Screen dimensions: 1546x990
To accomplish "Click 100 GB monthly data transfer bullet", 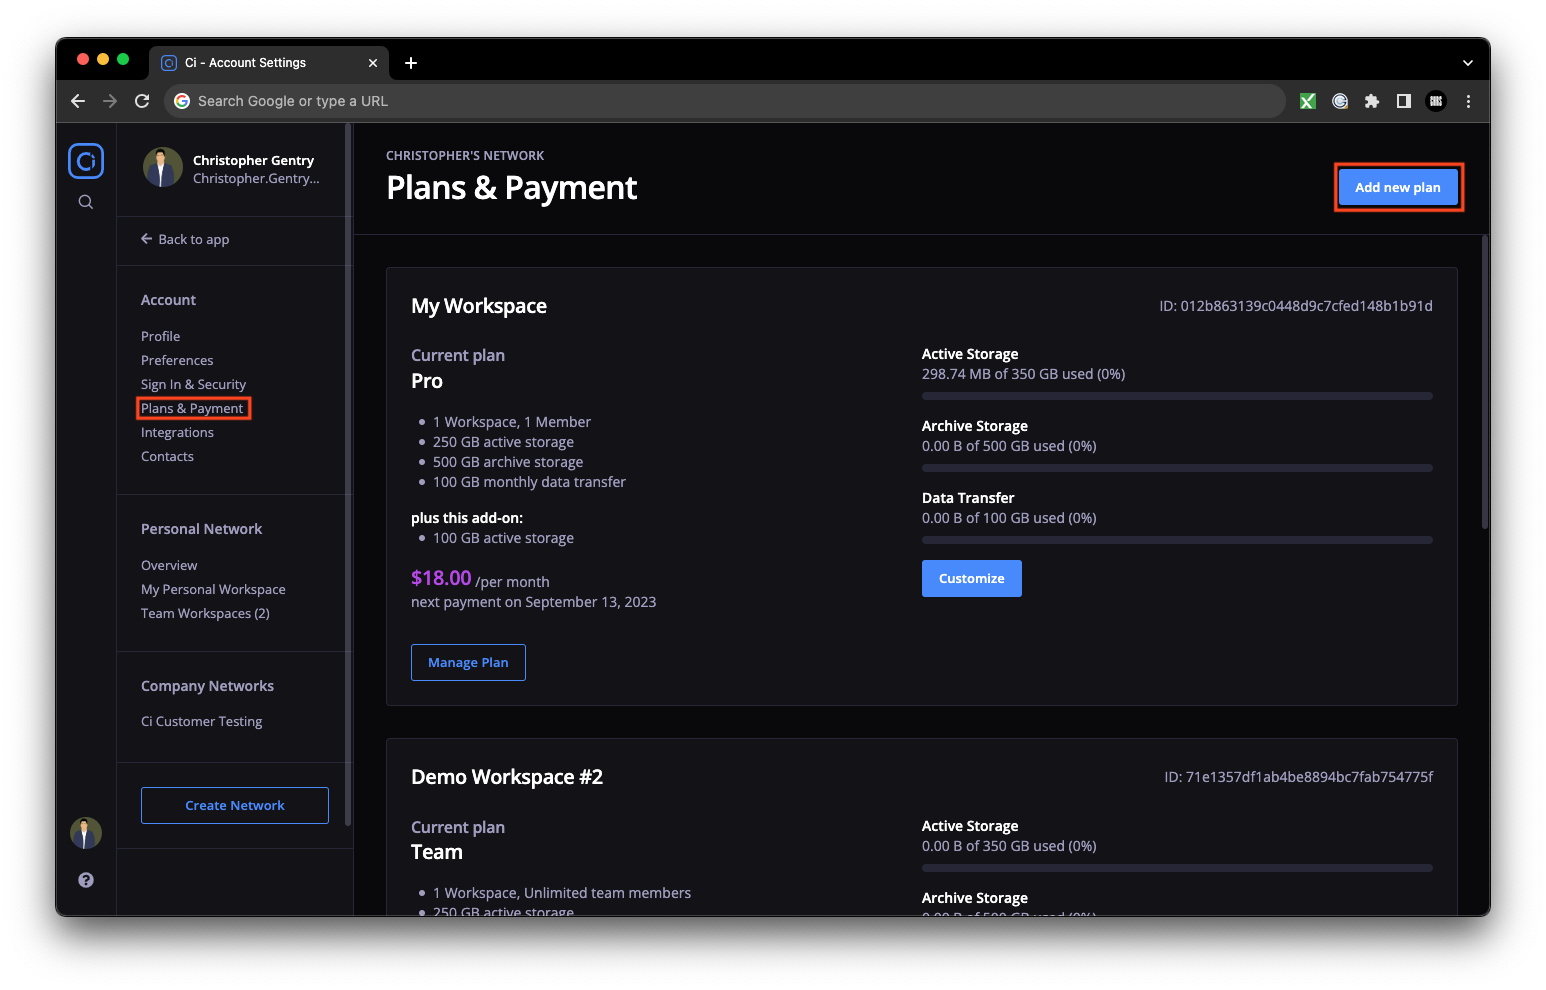I will pyautogui.click(x=529, y=482).
